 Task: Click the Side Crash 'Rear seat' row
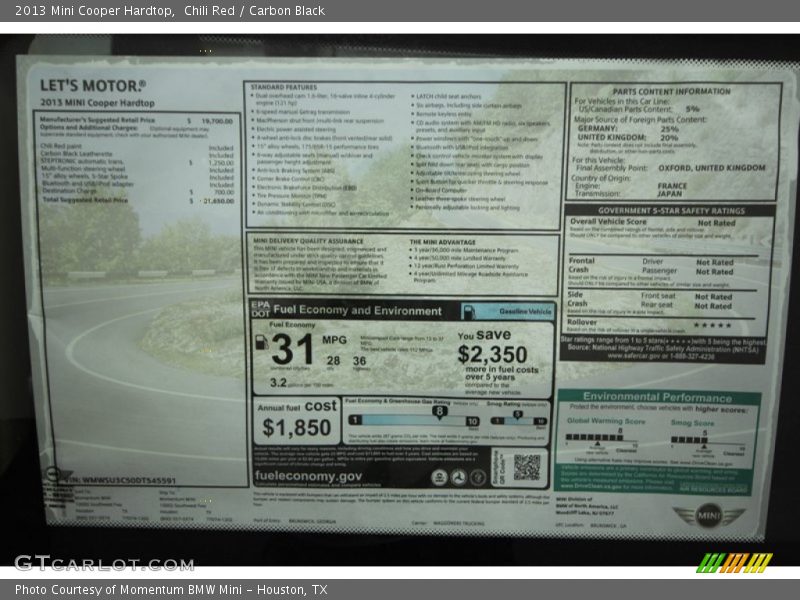pos(686,306)
